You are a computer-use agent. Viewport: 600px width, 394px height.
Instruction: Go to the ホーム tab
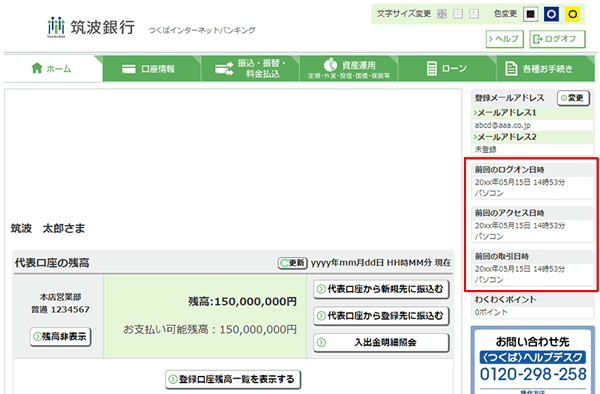click(53, 68)
